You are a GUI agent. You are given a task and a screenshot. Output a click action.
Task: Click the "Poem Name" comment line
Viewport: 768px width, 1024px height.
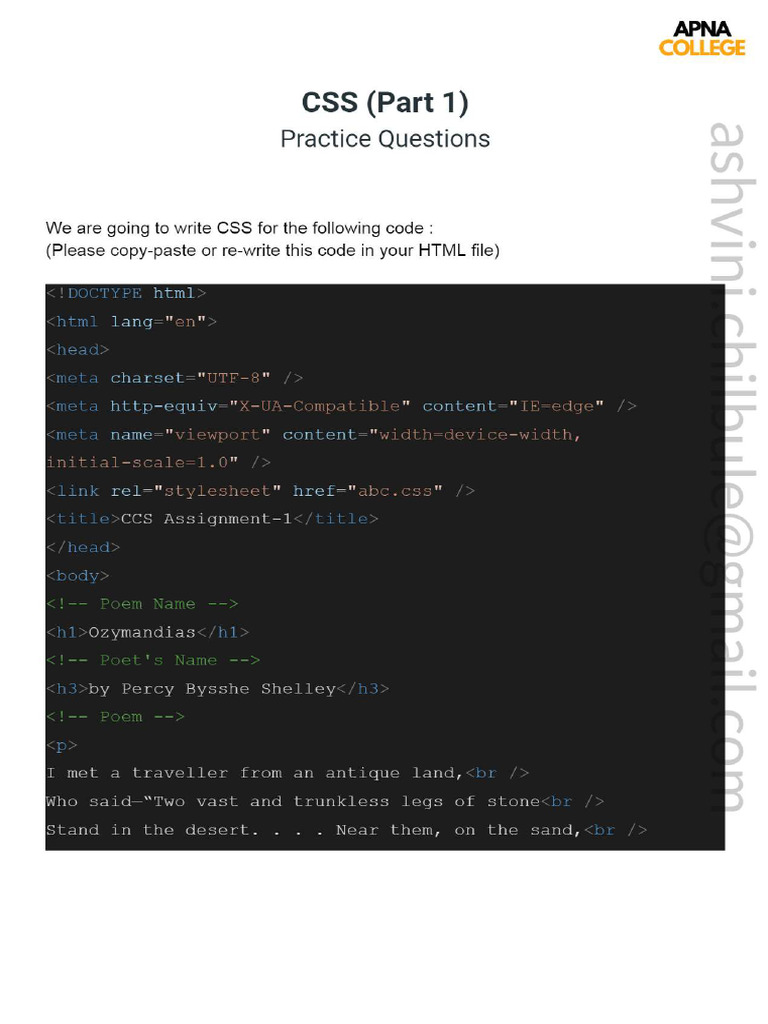click(142, 604)
